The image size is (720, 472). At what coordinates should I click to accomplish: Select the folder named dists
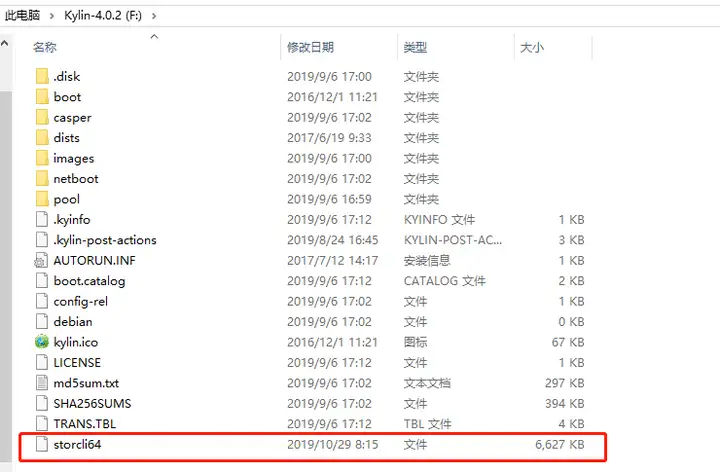click(67, 138)
